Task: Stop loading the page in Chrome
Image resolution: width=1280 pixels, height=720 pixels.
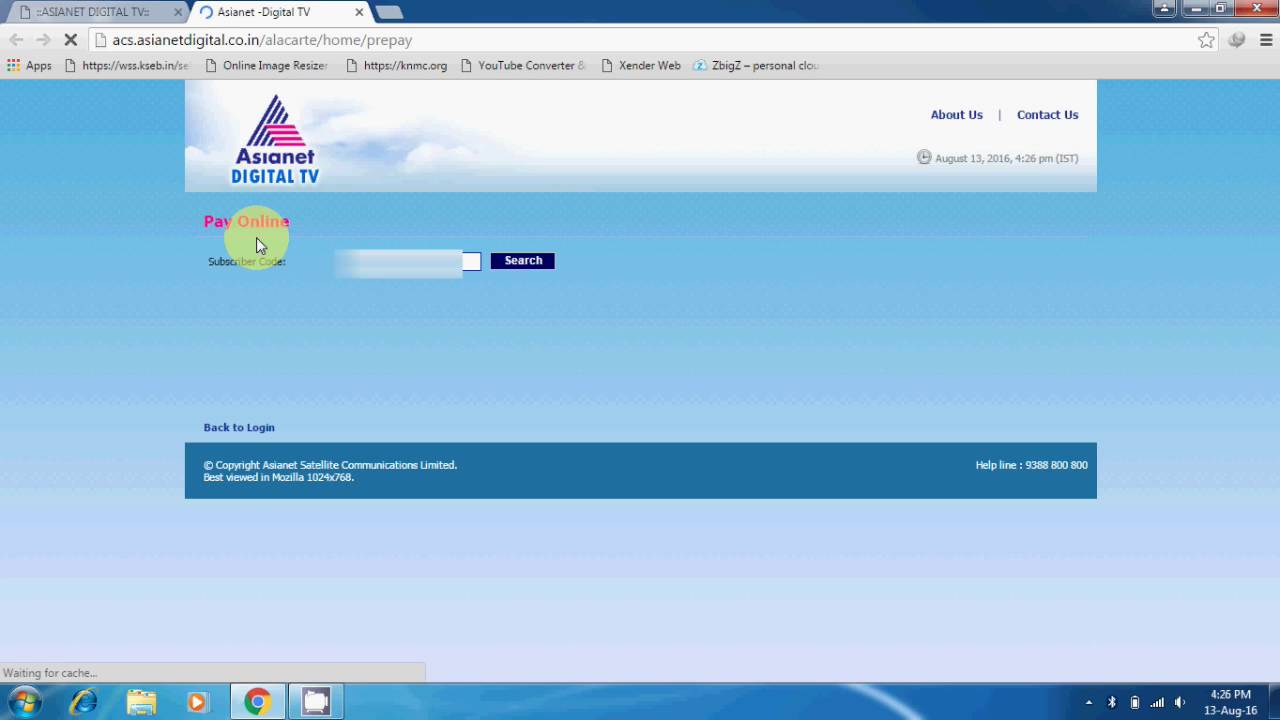Action: (x=71, y=40)
